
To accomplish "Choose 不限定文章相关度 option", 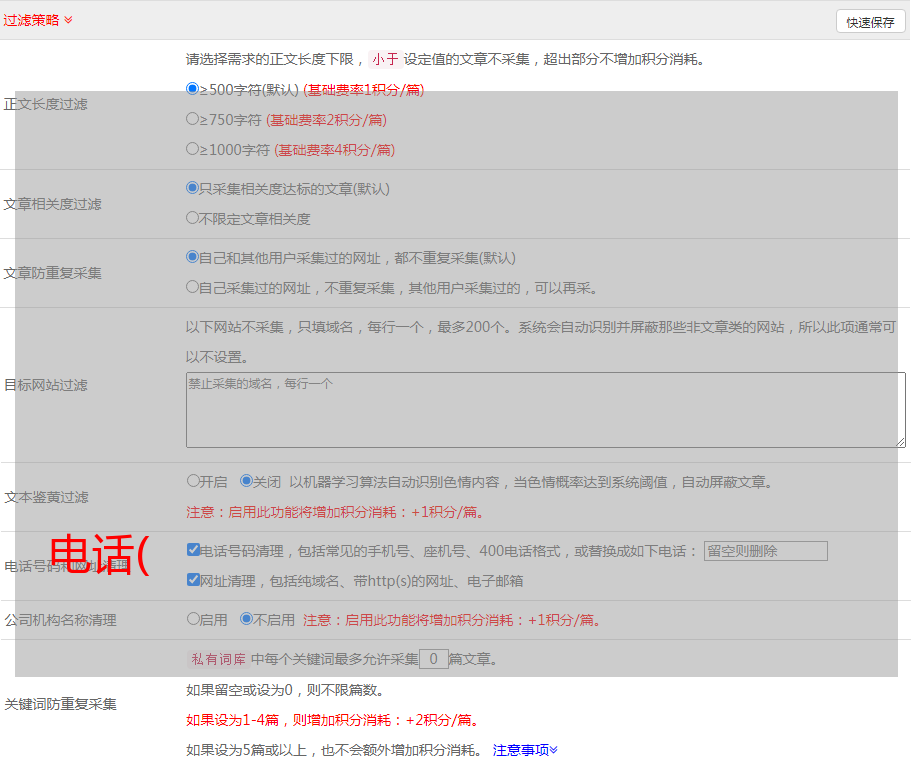I will click(192, 218).
